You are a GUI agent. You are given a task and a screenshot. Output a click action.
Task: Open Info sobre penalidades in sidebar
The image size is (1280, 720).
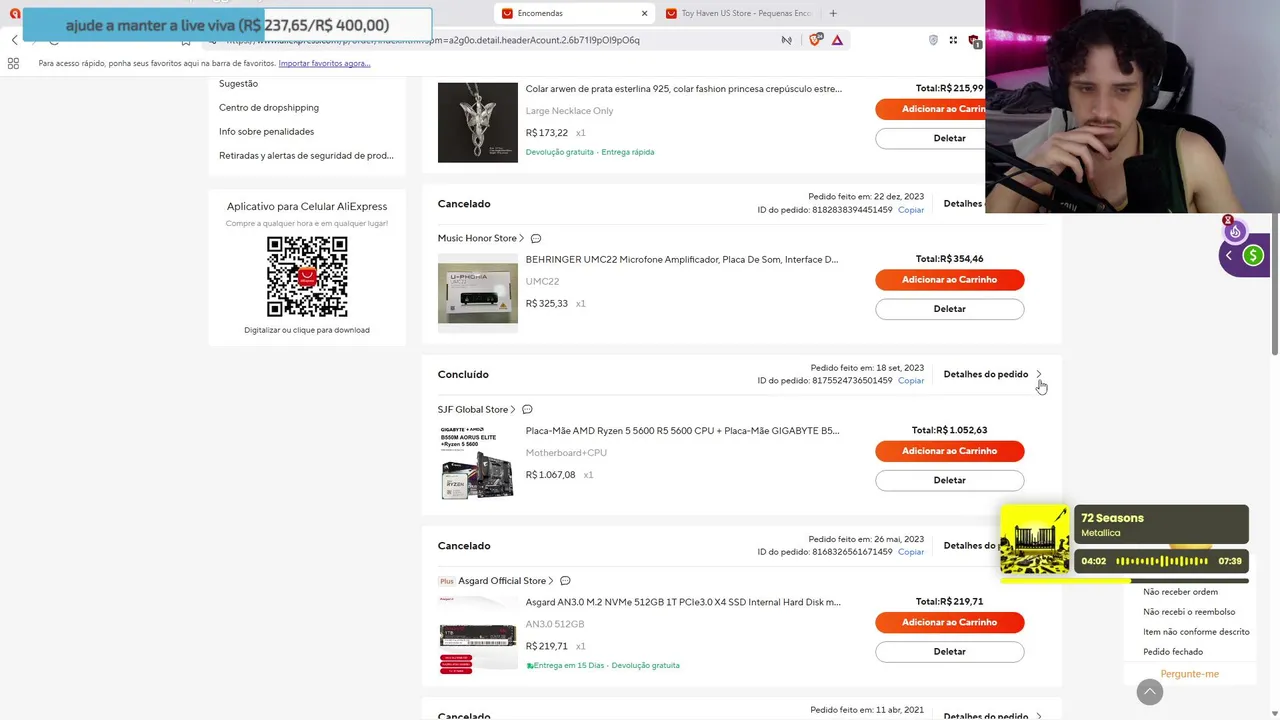pos(266,132)
